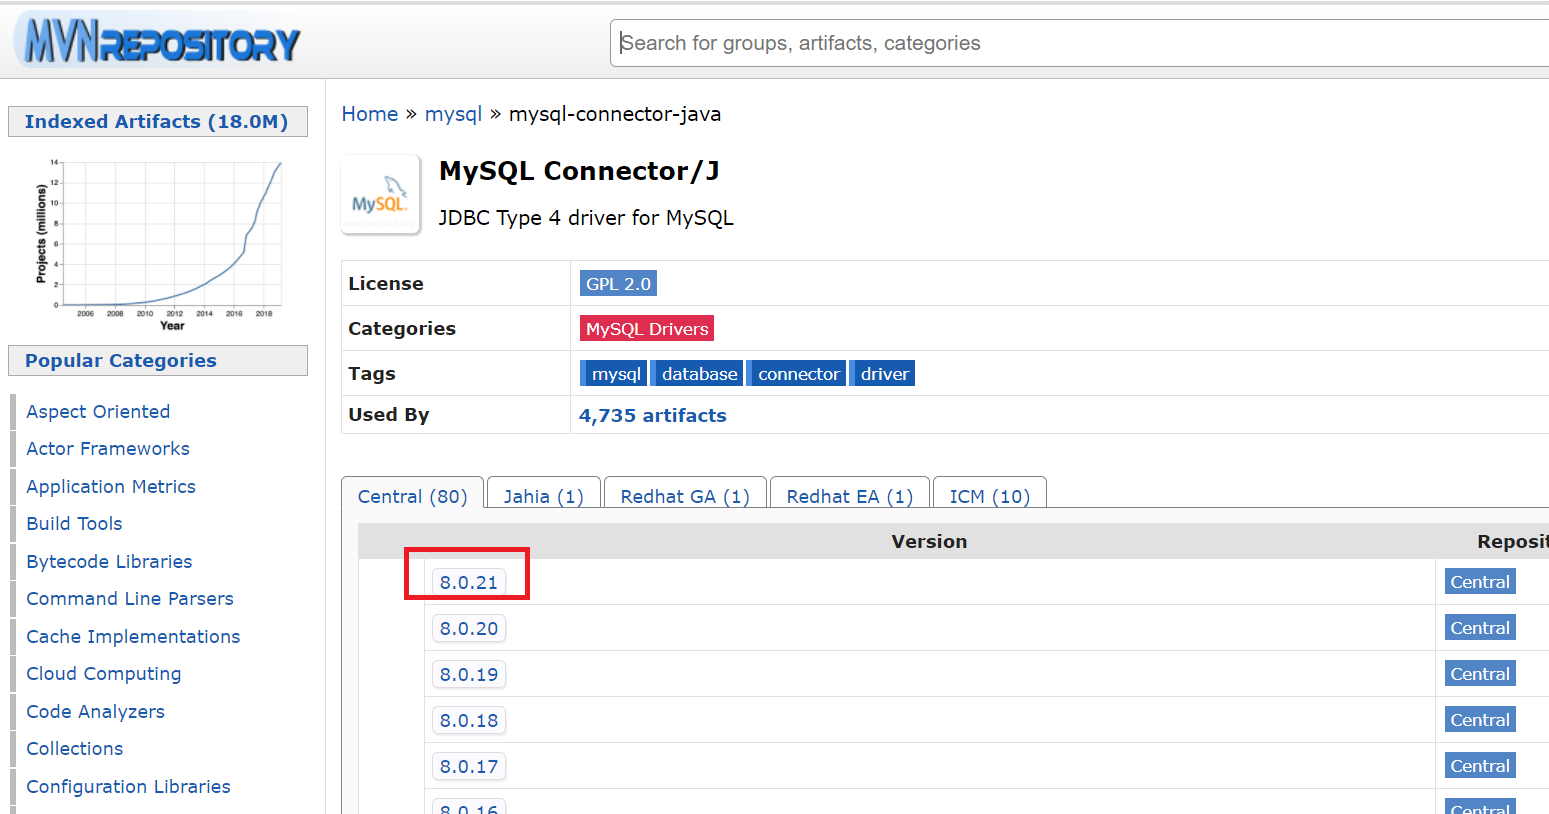Open version 8.0.18

(x=469, y=720)
